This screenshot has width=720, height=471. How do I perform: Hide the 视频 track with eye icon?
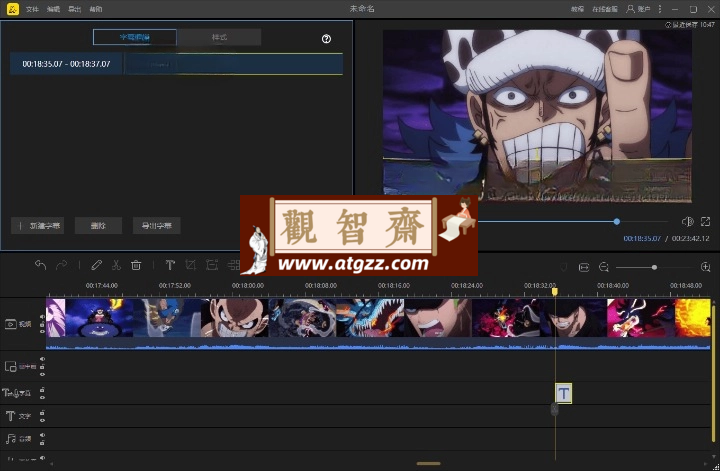click(42, 331)
